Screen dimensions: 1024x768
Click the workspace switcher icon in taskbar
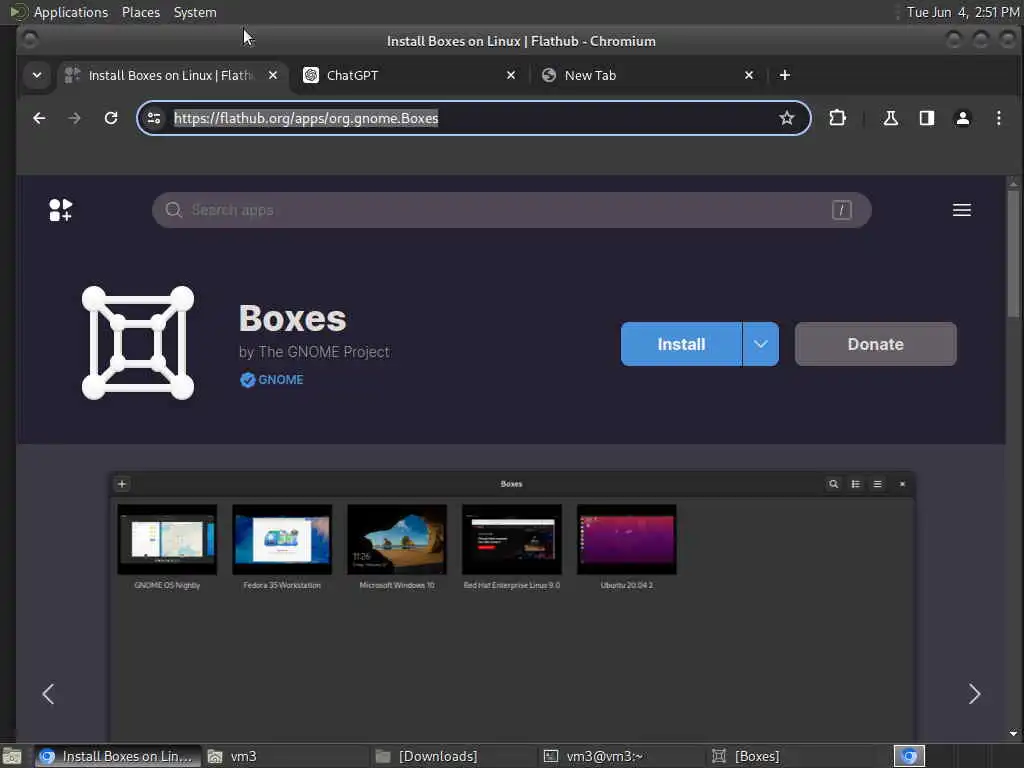909,756
